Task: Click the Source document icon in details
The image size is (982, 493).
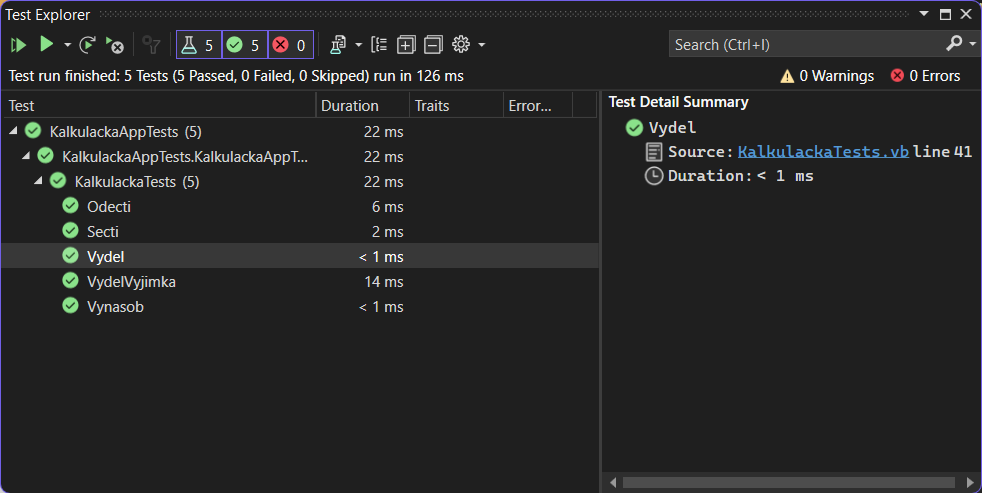Action: click(x=654, y=152)
